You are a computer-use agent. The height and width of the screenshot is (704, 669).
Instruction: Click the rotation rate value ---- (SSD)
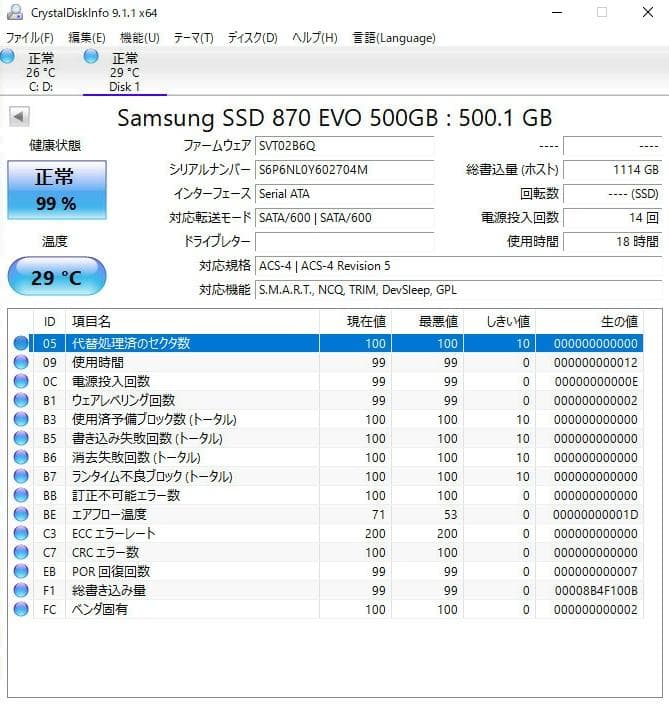[x=613, y=194]
